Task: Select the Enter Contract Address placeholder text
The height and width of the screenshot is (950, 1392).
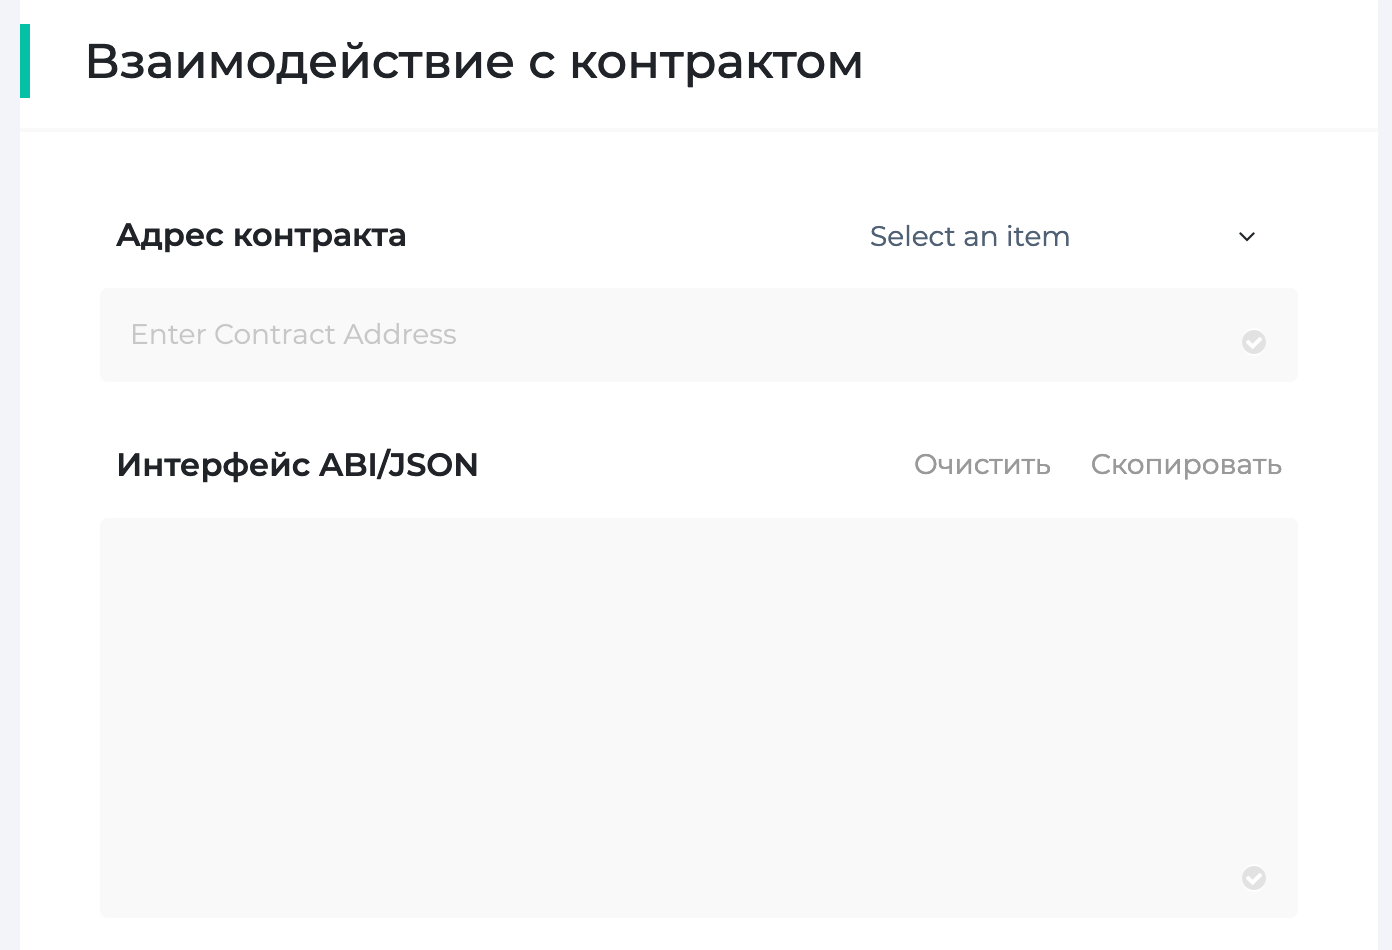Action: 293,334
